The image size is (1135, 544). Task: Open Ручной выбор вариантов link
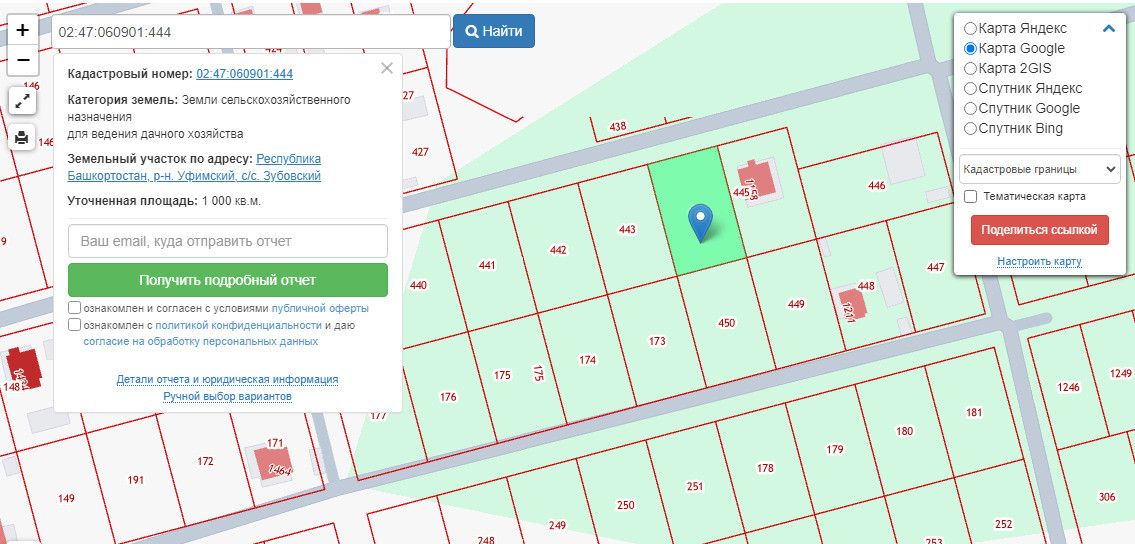click(x=227, y=396)
